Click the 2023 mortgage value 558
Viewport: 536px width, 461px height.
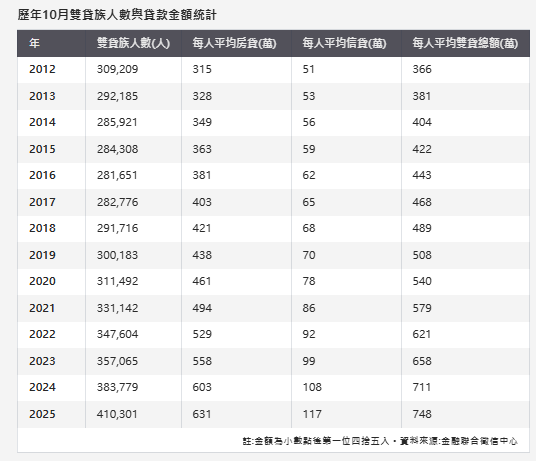tap(202, 361)
